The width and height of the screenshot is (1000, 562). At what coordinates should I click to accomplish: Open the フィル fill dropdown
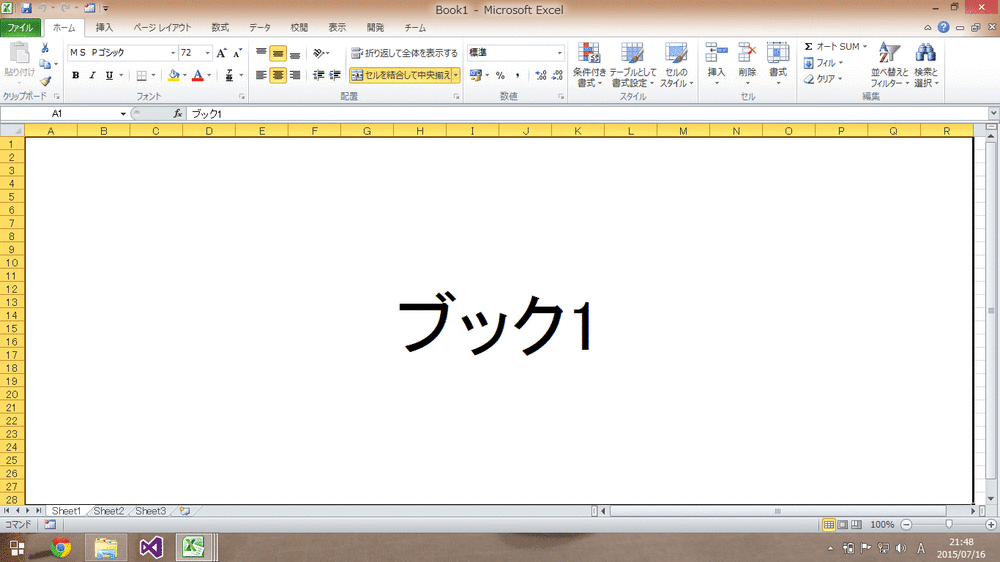[x=823, y=63]
